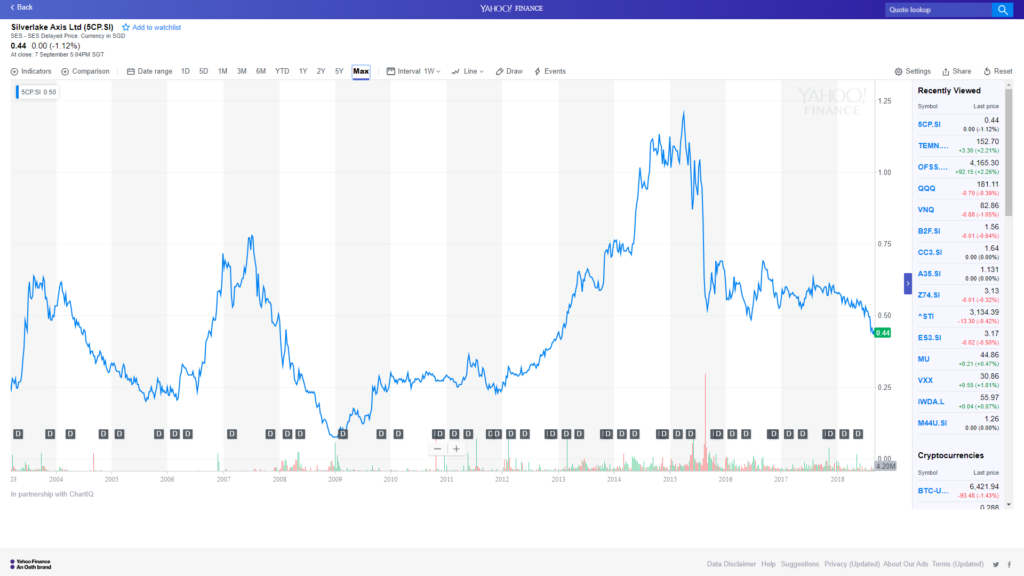Select the YTD time range
This screenshot has width=1024, height=576.
tap(282, 71)
